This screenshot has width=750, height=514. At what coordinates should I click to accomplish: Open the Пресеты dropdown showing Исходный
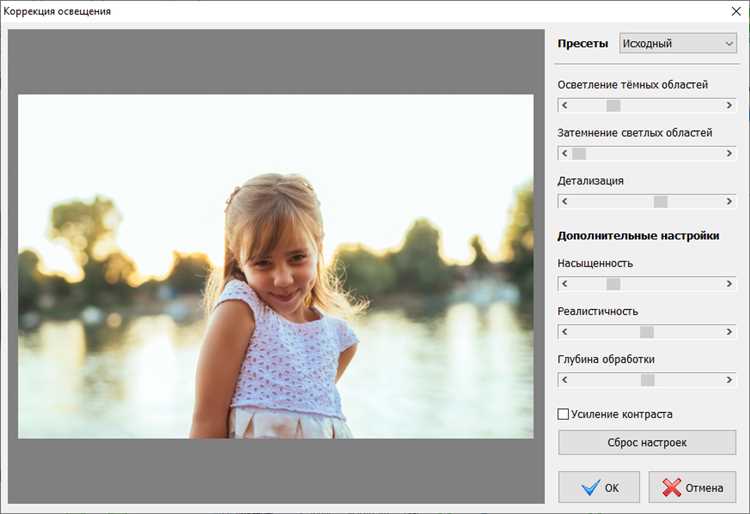point(678,44)
